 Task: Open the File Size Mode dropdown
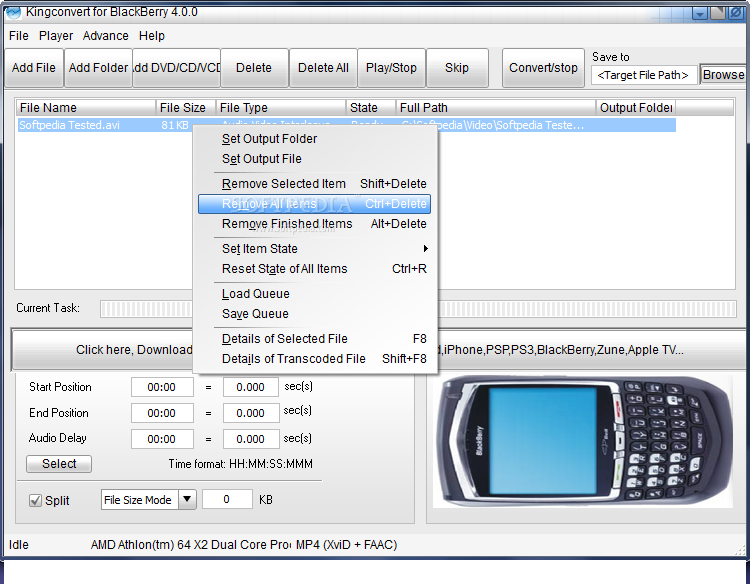pyautogui.click(x=148, y=500)
